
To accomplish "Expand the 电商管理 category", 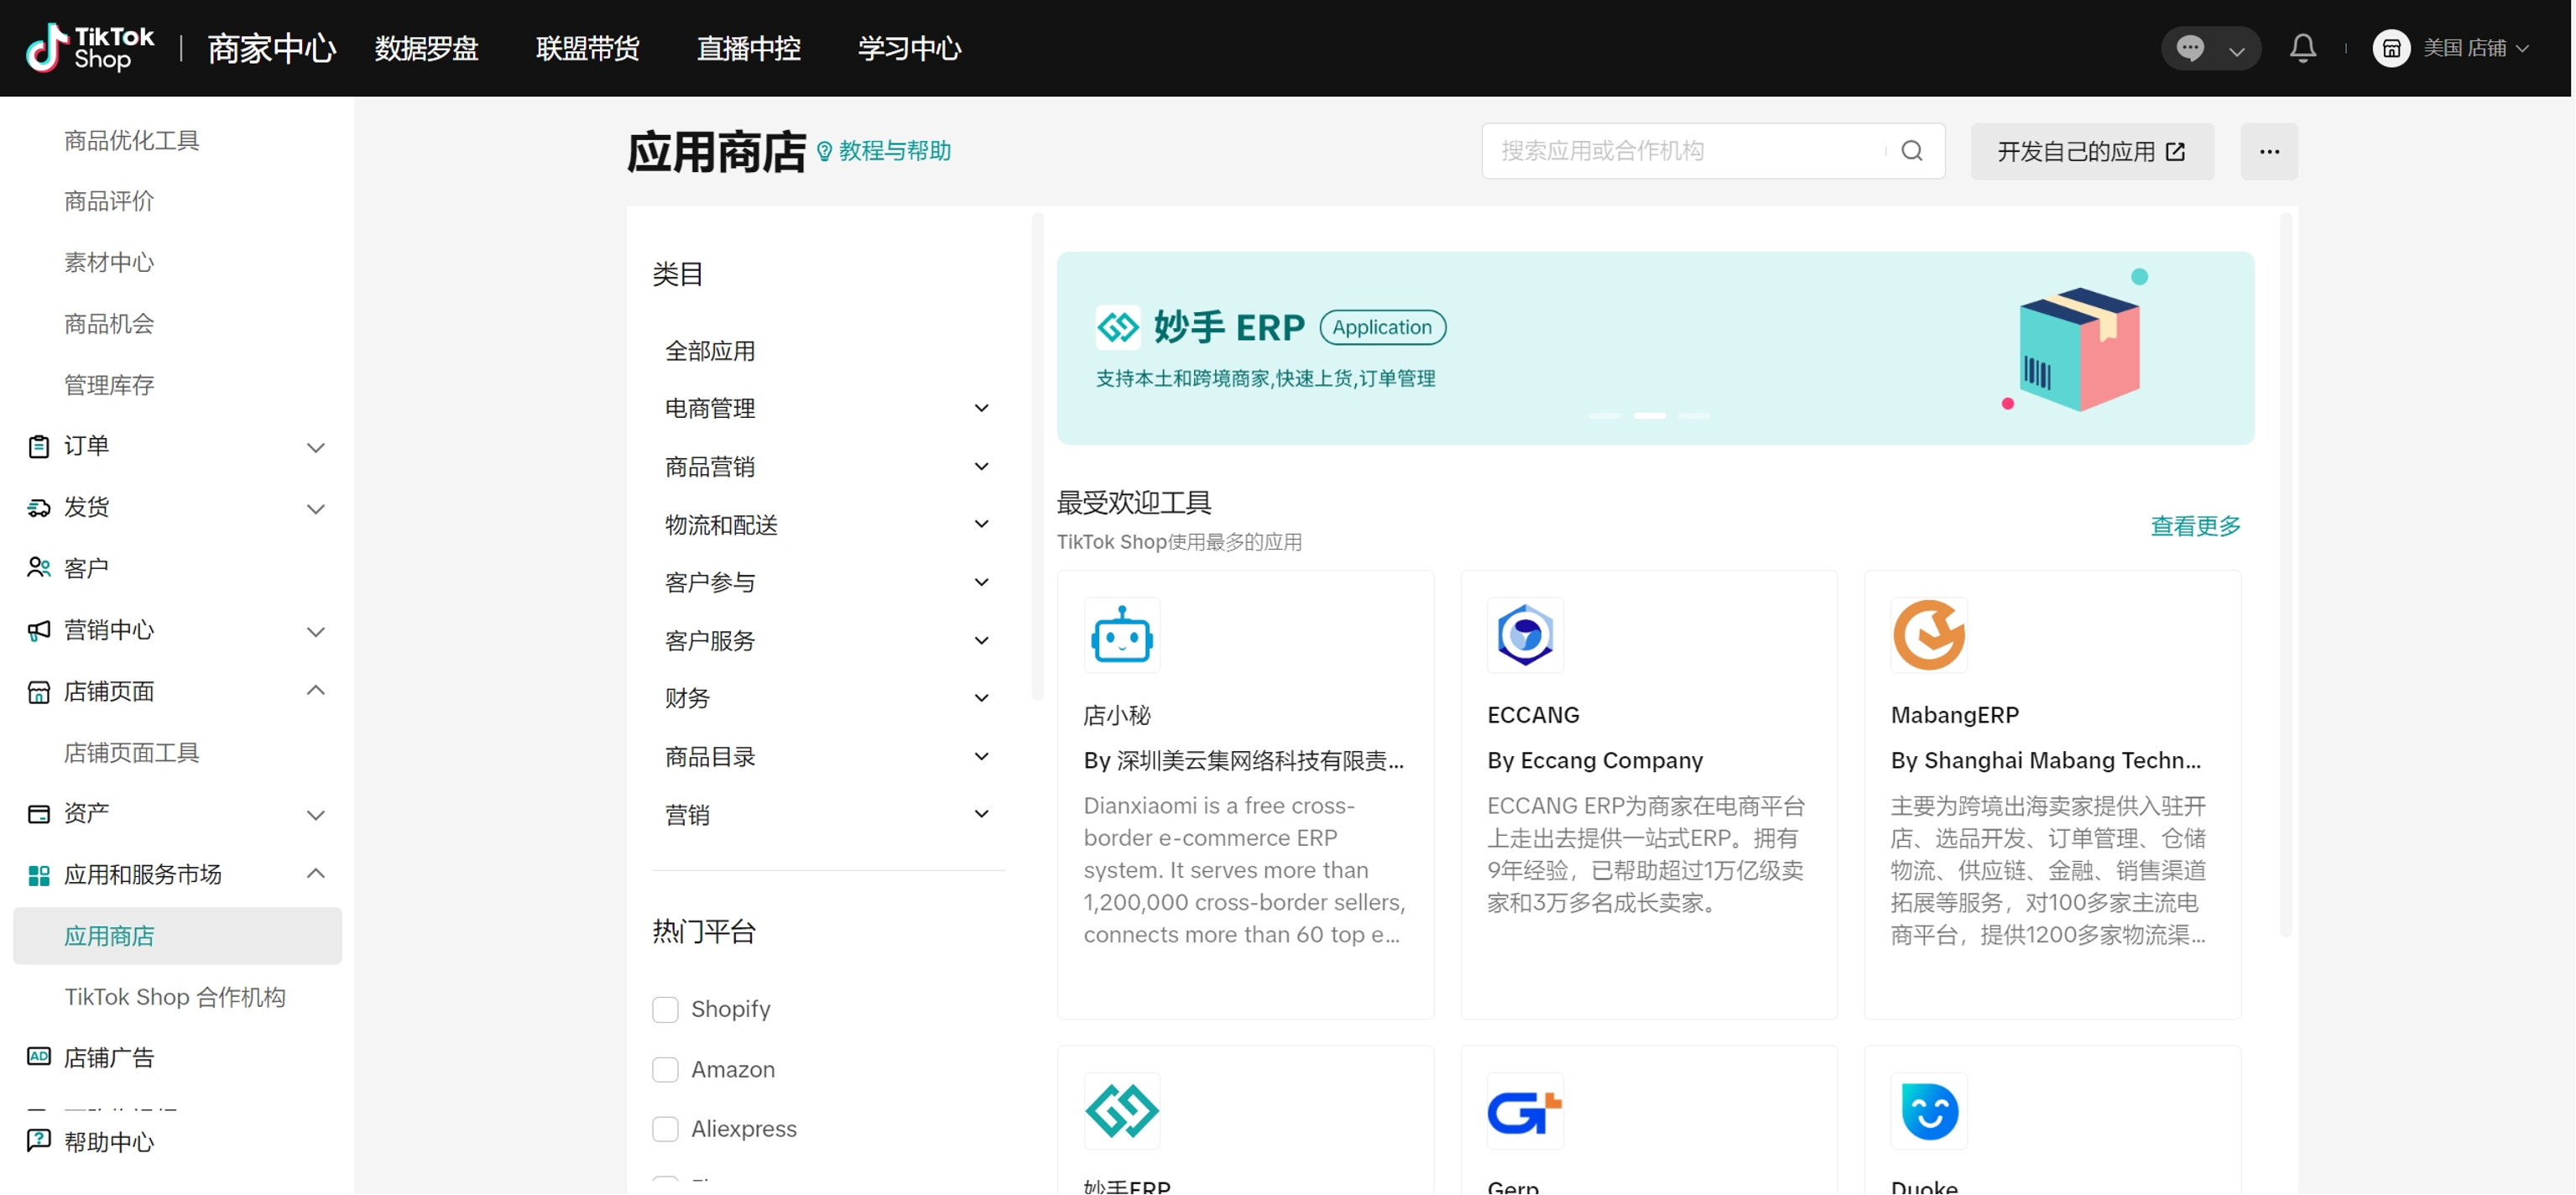I will [981, 408].
